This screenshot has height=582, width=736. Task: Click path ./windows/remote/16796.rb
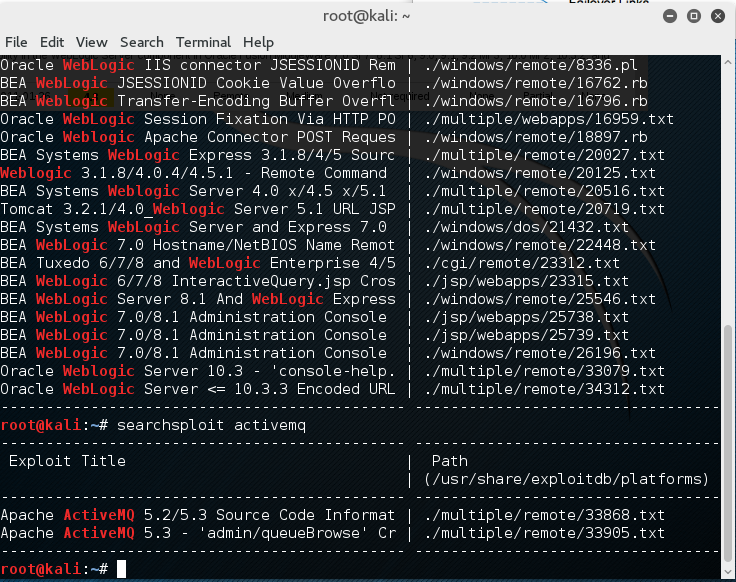pyautogui.click(x=536, y=101)
